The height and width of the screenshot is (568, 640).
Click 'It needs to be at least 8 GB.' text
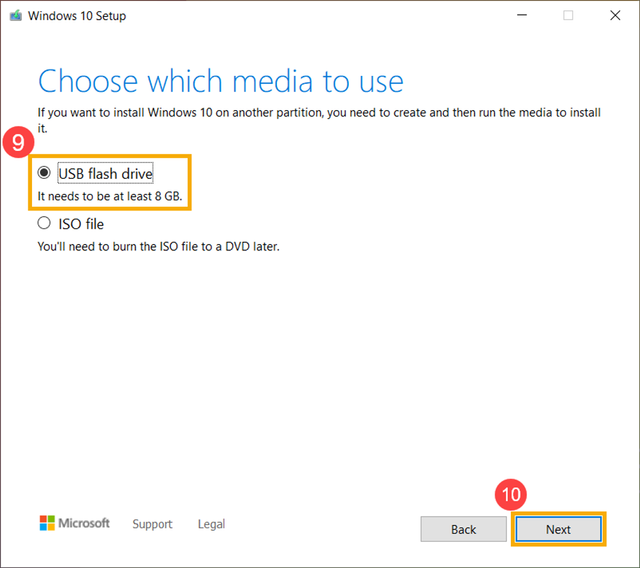[x=110, y=196]
